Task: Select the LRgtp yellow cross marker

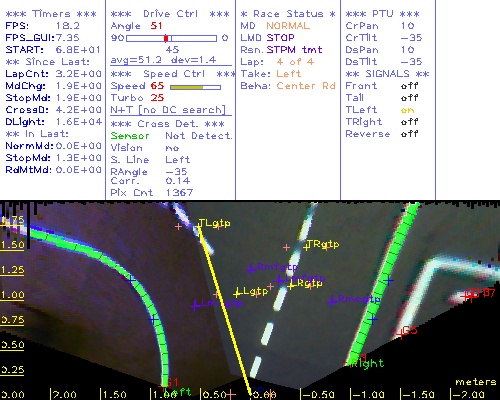Action: pyautogui.click(x=291, y=286)
